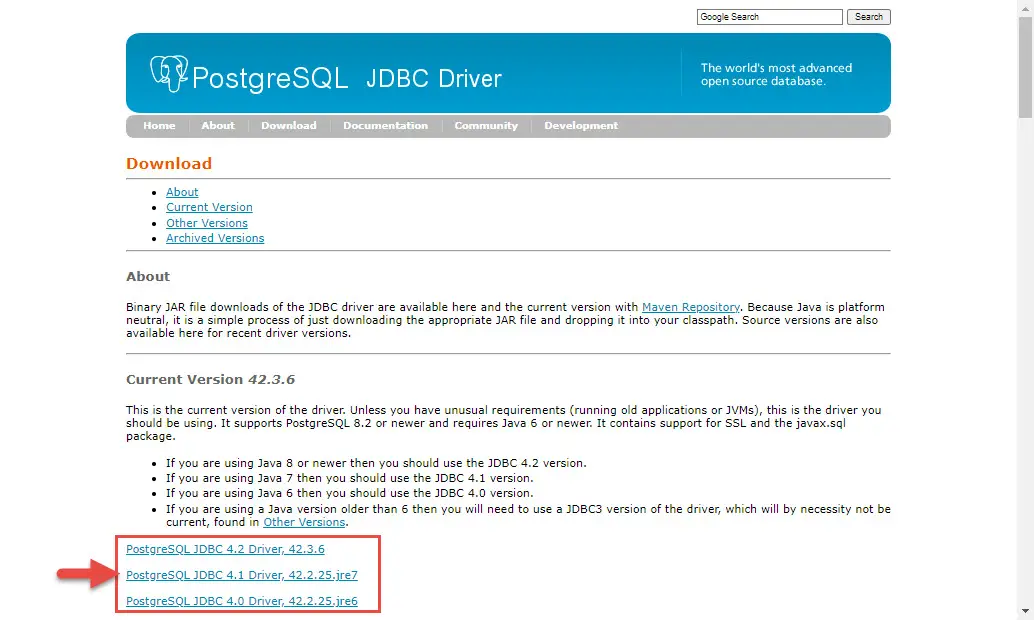The height and width of the screenshot is (620, 1034).
Task: Click the Other Versions link after "found in"
Action: (304, 522)
